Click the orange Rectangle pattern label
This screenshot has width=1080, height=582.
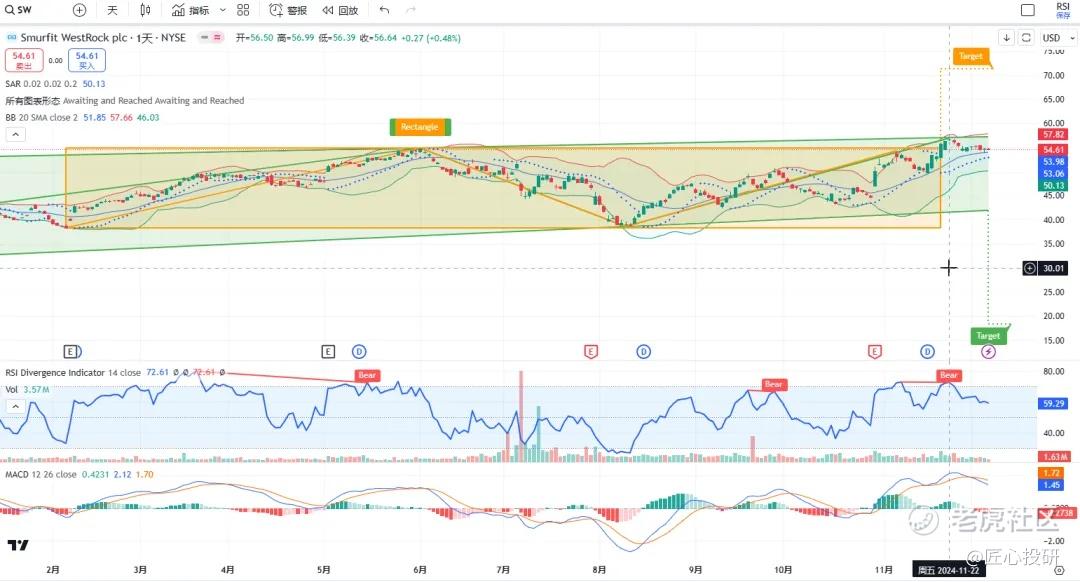pyautogui.click(x=419, y=127)
